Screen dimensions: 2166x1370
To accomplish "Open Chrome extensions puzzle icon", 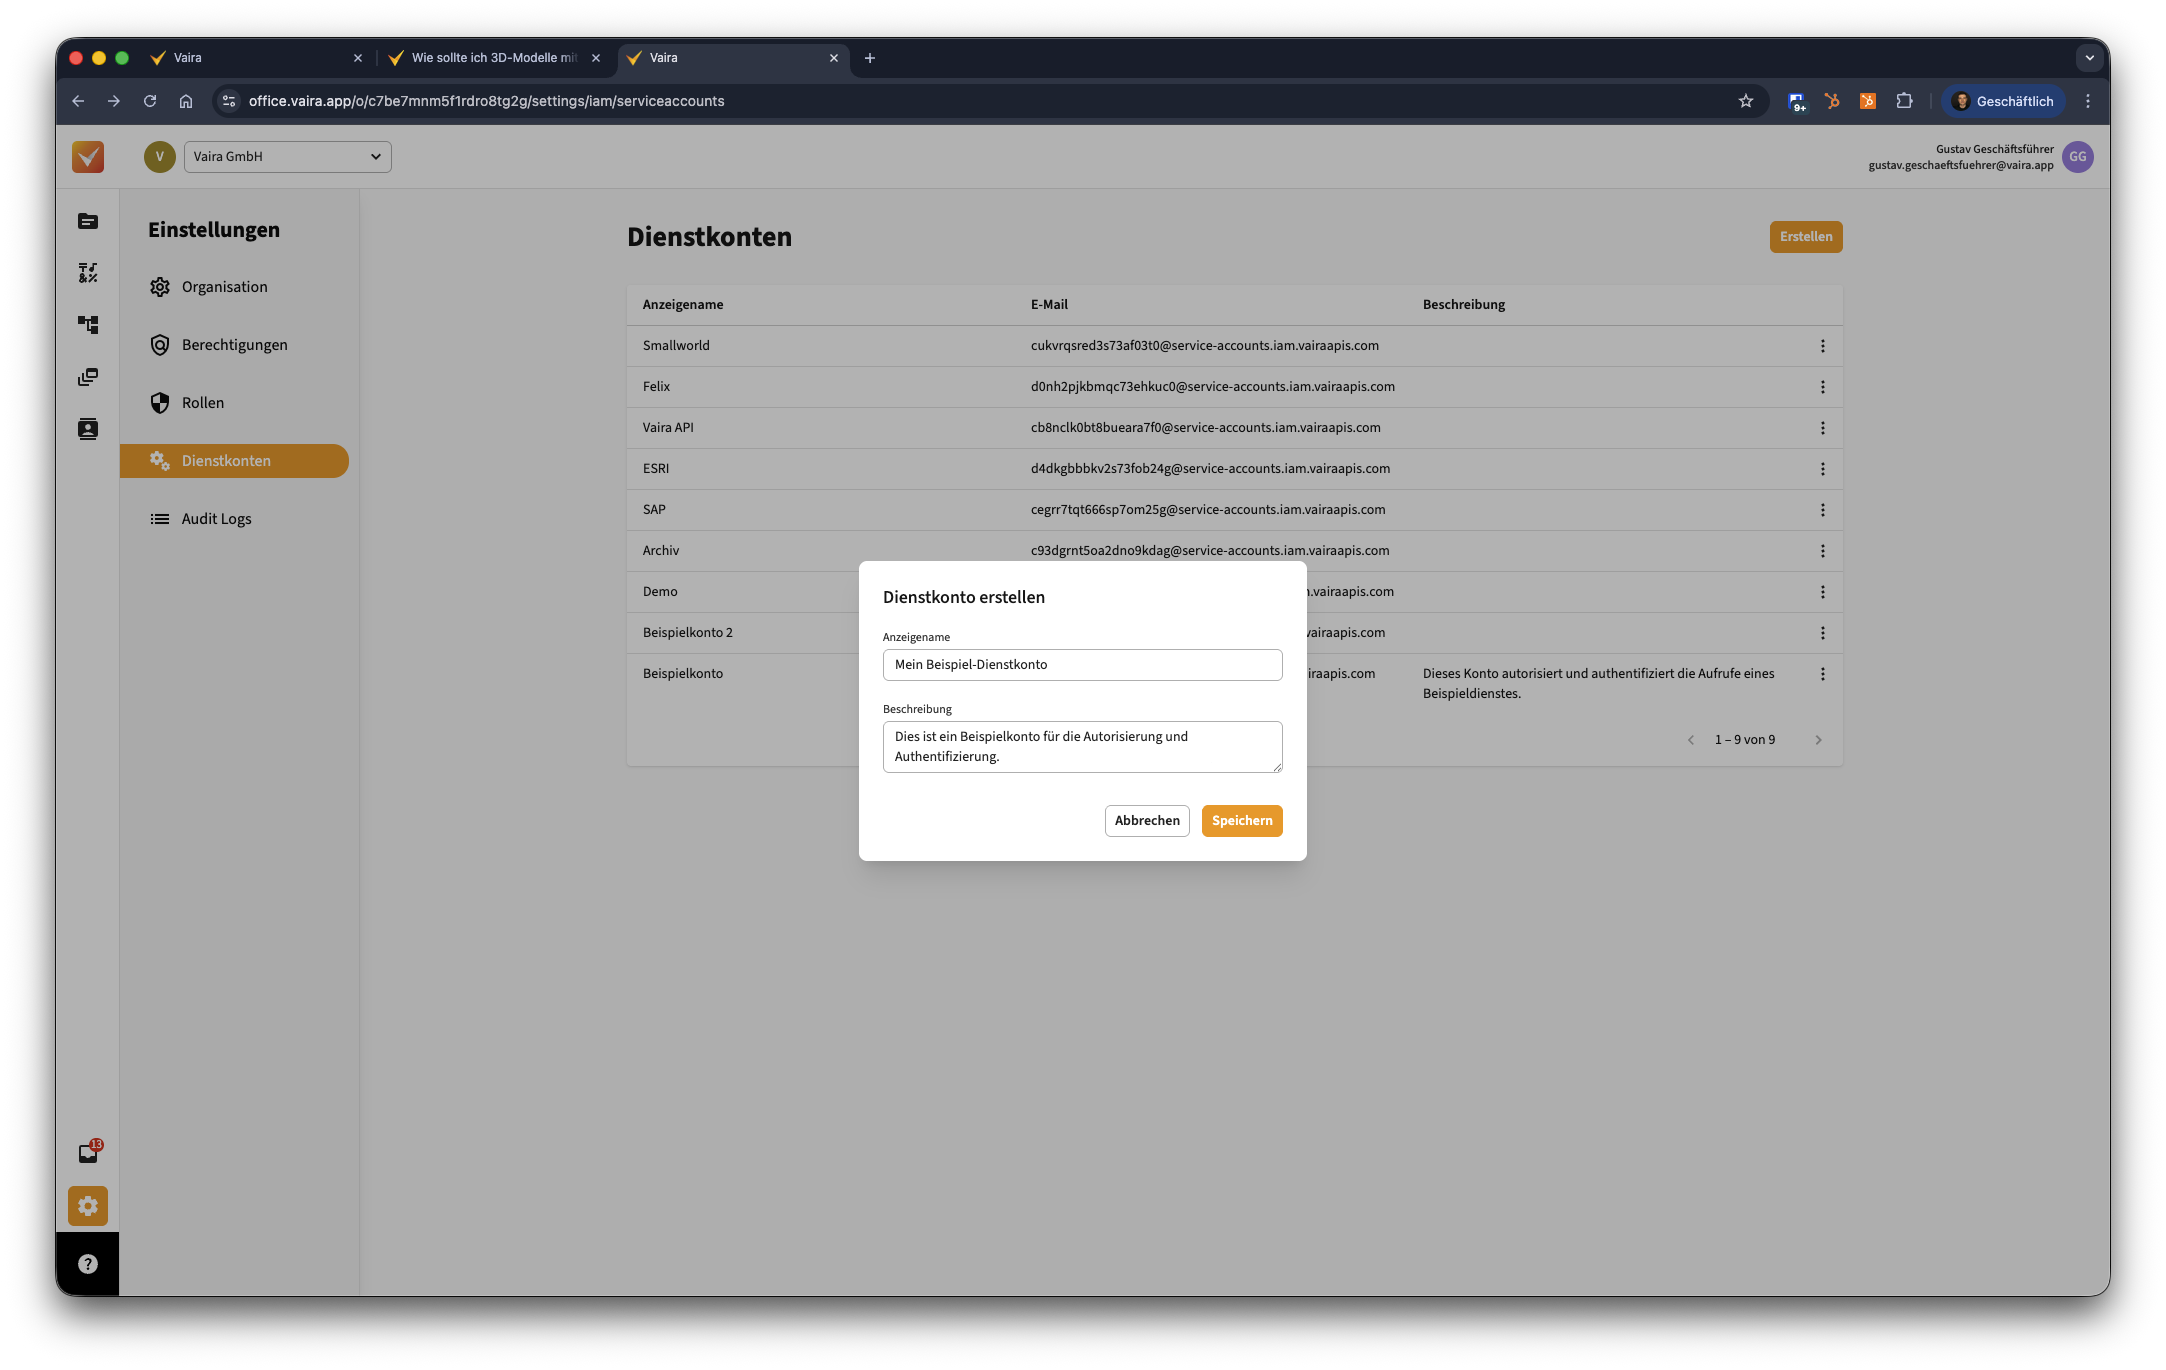I will pyautogui.click(x=1904, y=101).
